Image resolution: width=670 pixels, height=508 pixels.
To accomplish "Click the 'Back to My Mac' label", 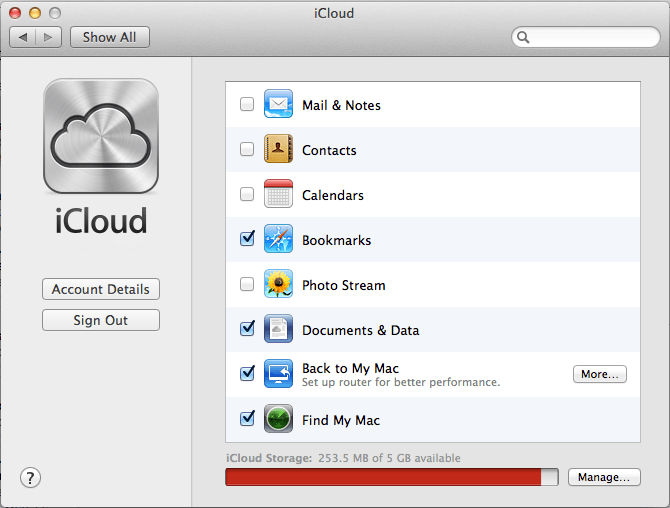I will pyautogui.click(x=350, y=368).
